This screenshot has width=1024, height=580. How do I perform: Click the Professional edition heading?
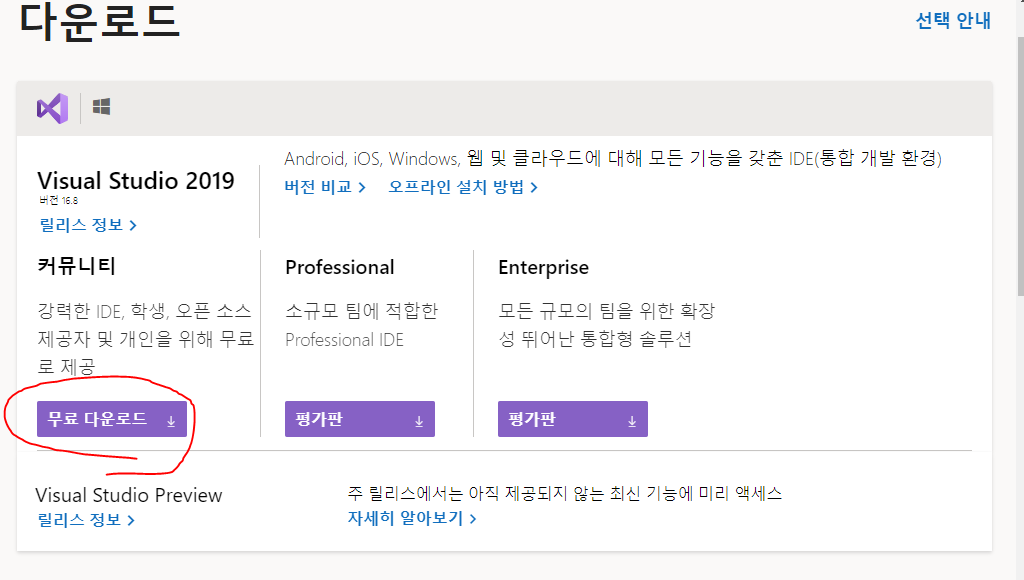tap(340, 267)
